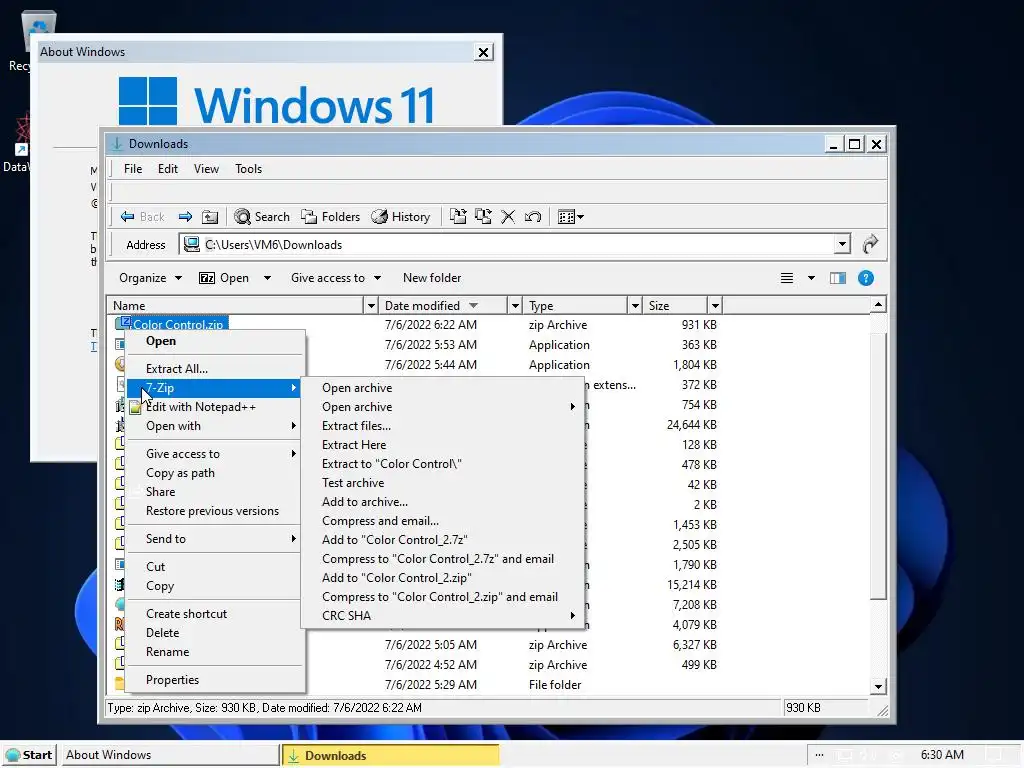Choose Add to "Color Control_2.7z"

[442, 539]
